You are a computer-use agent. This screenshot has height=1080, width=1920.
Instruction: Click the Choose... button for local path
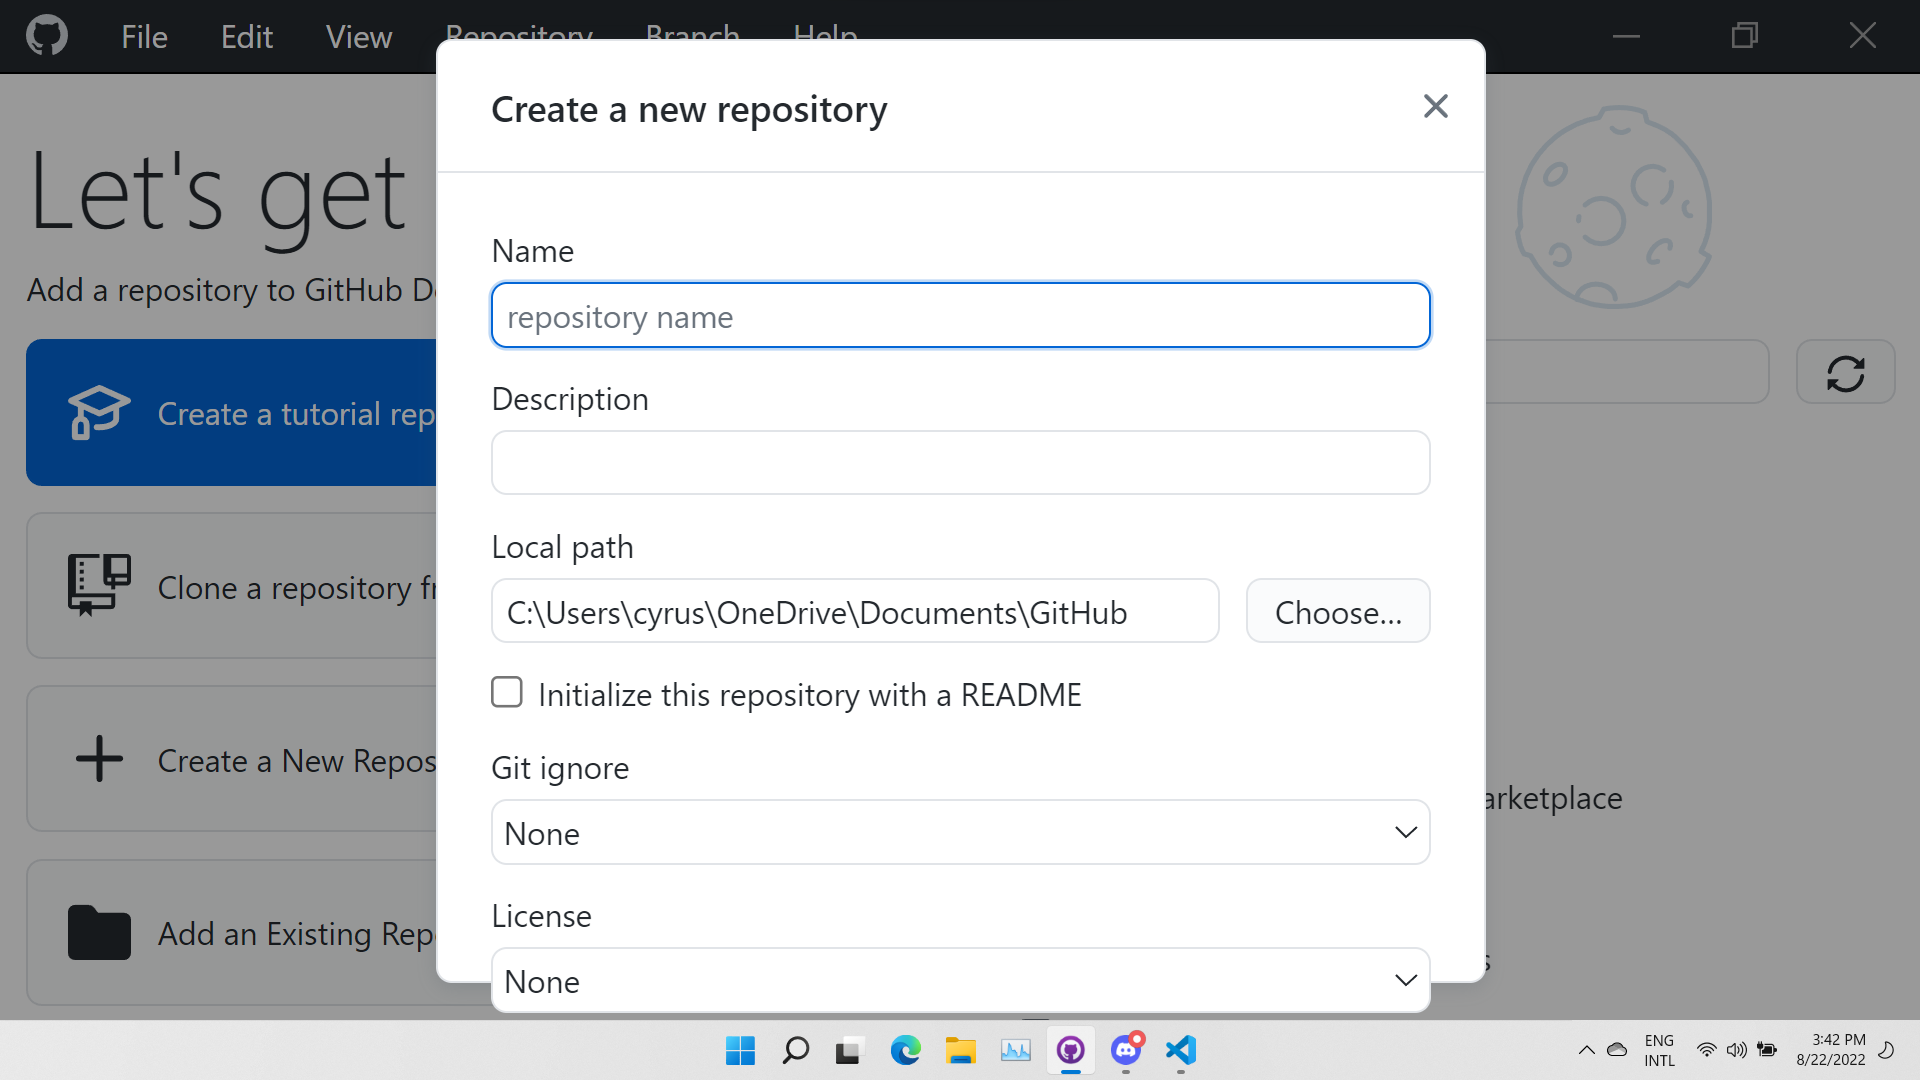(x=1337, y=611)
